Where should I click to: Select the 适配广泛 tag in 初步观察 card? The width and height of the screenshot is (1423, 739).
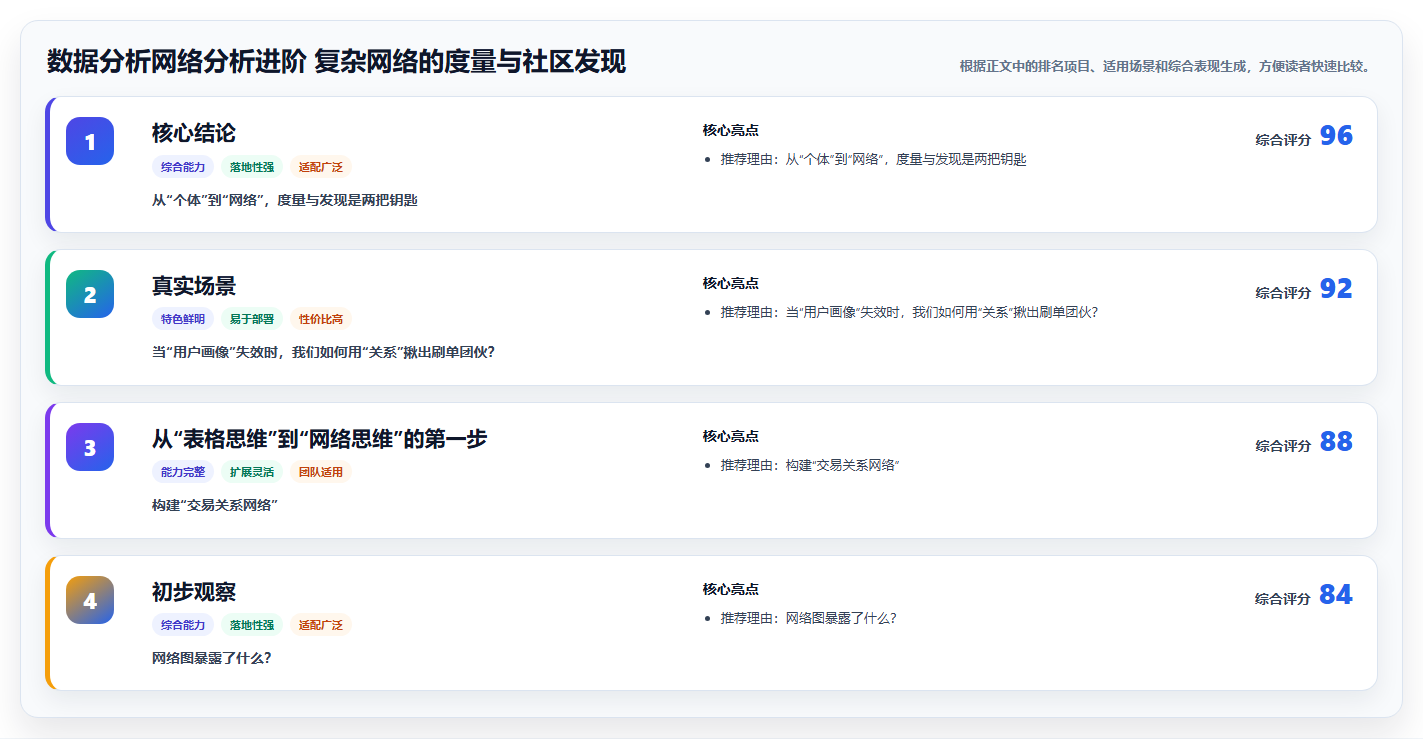point(321,625)
